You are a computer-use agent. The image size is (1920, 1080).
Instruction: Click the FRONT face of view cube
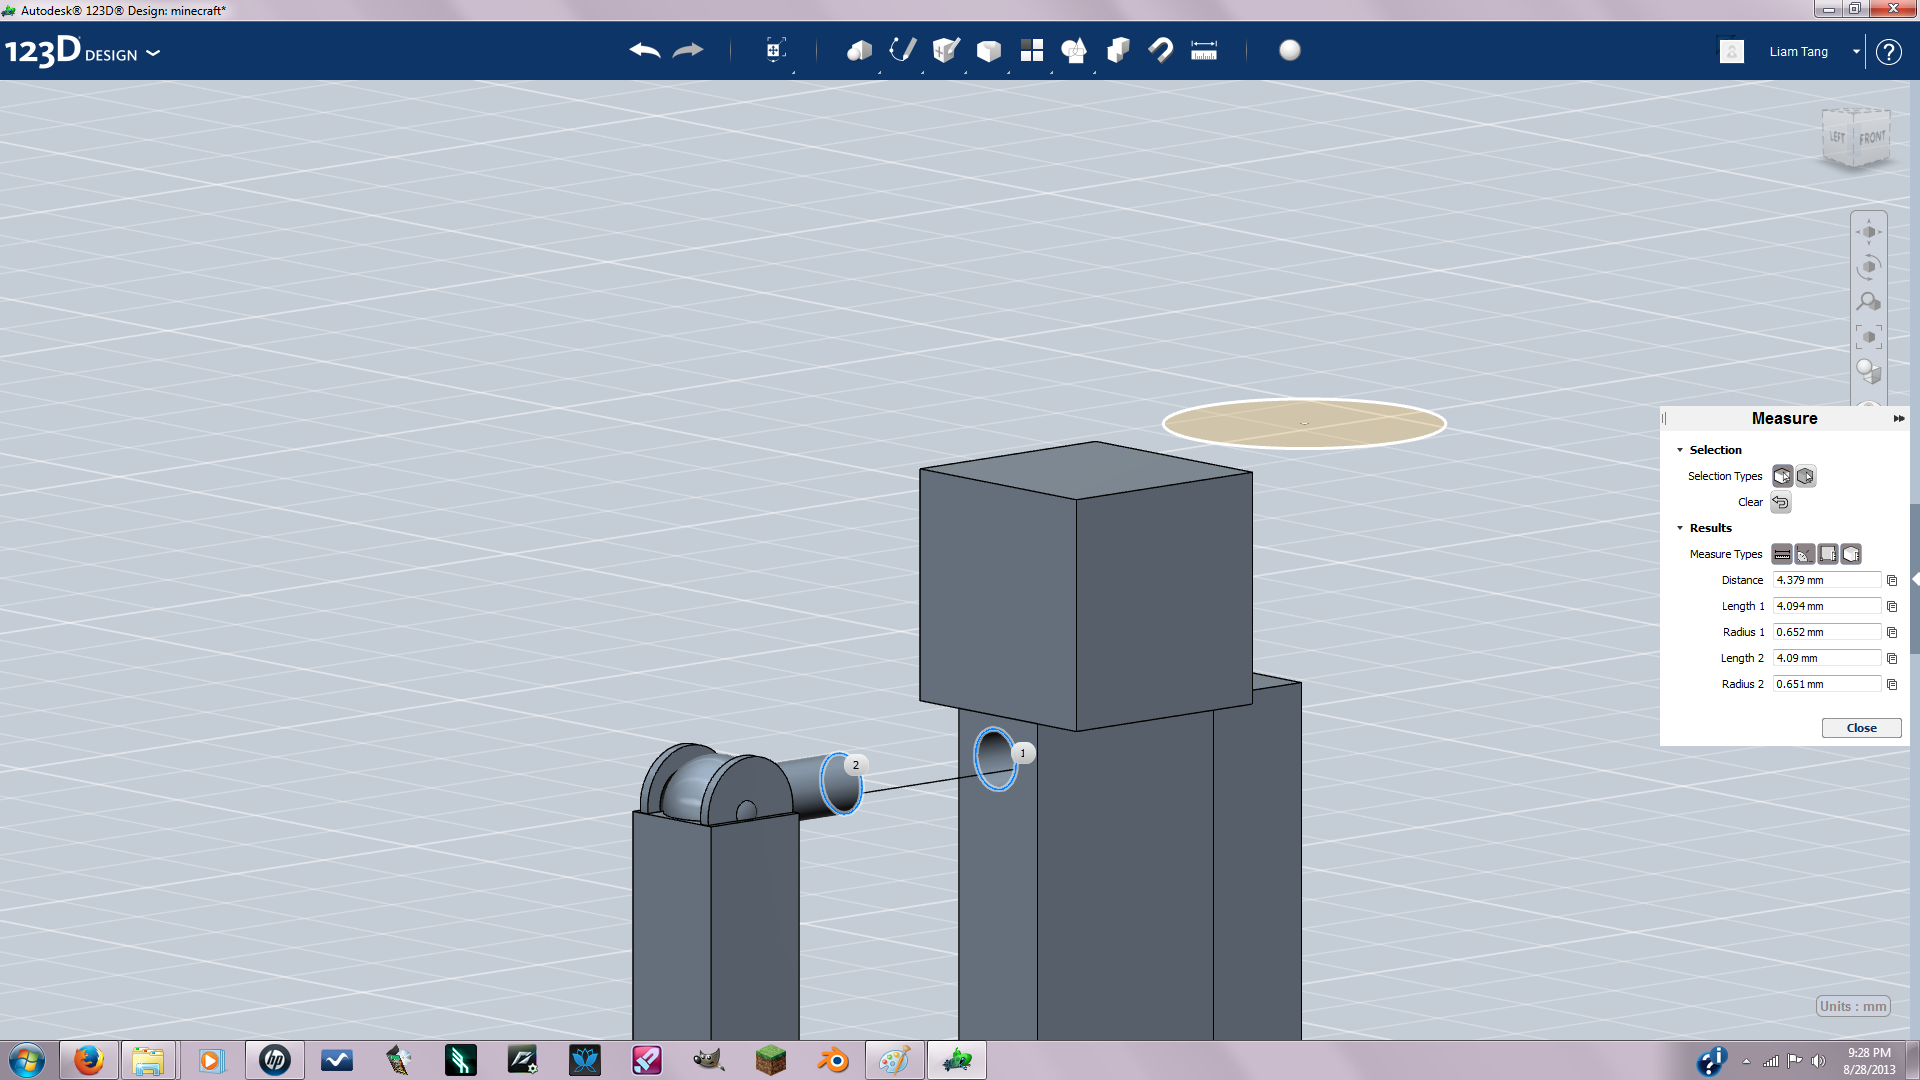point(1872,138)
